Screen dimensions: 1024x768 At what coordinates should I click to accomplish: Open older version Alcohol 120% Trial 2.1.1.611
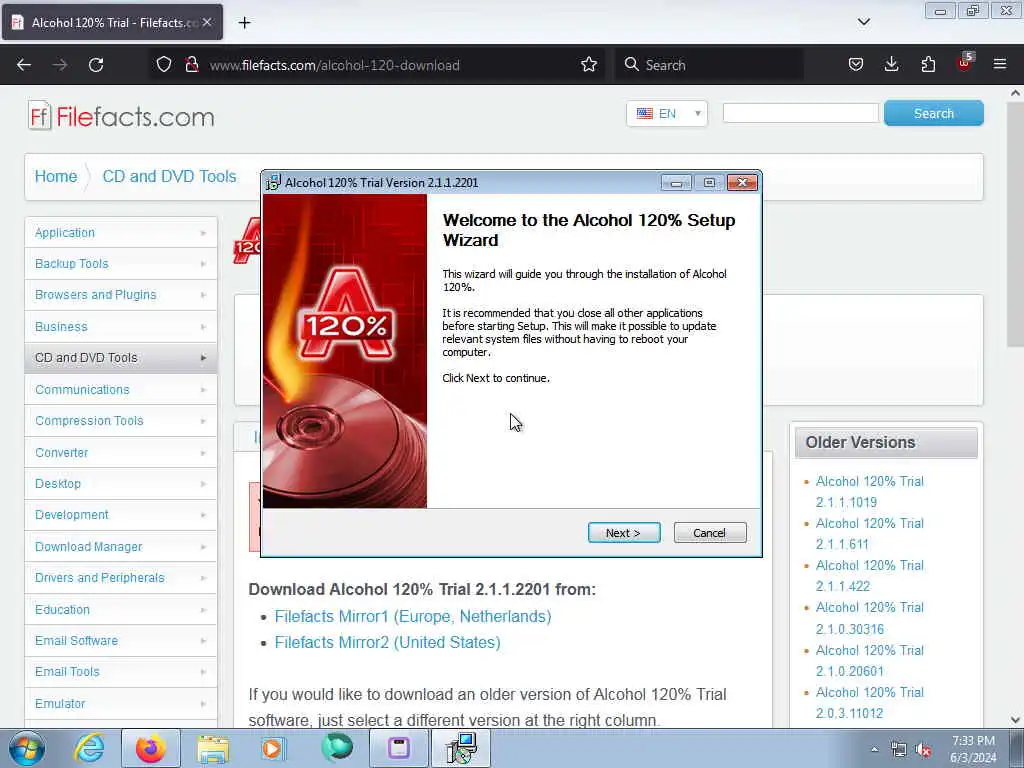click(x=869, y=534)
